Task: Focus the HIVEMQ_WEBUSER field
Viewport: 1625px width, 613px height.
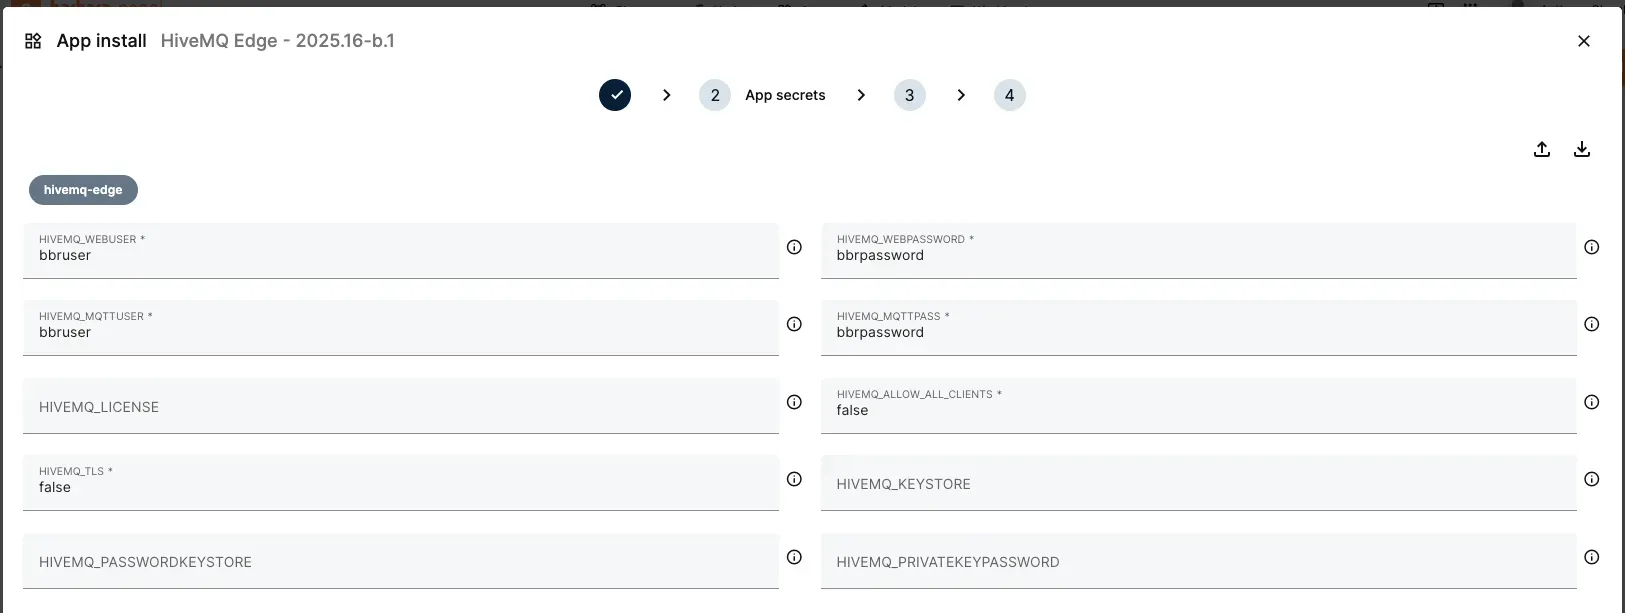Action: click(x=401, y=251)
